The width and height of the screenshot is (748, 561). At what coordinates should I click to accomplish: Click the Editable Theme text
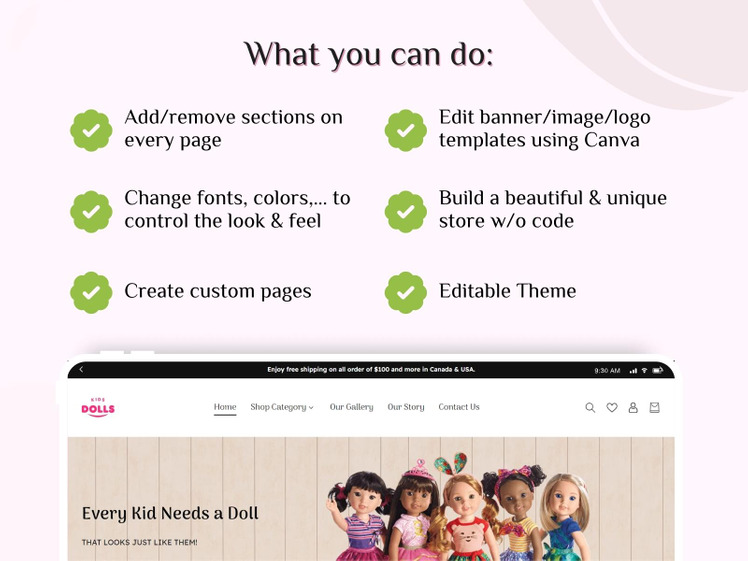coord(508,291)
